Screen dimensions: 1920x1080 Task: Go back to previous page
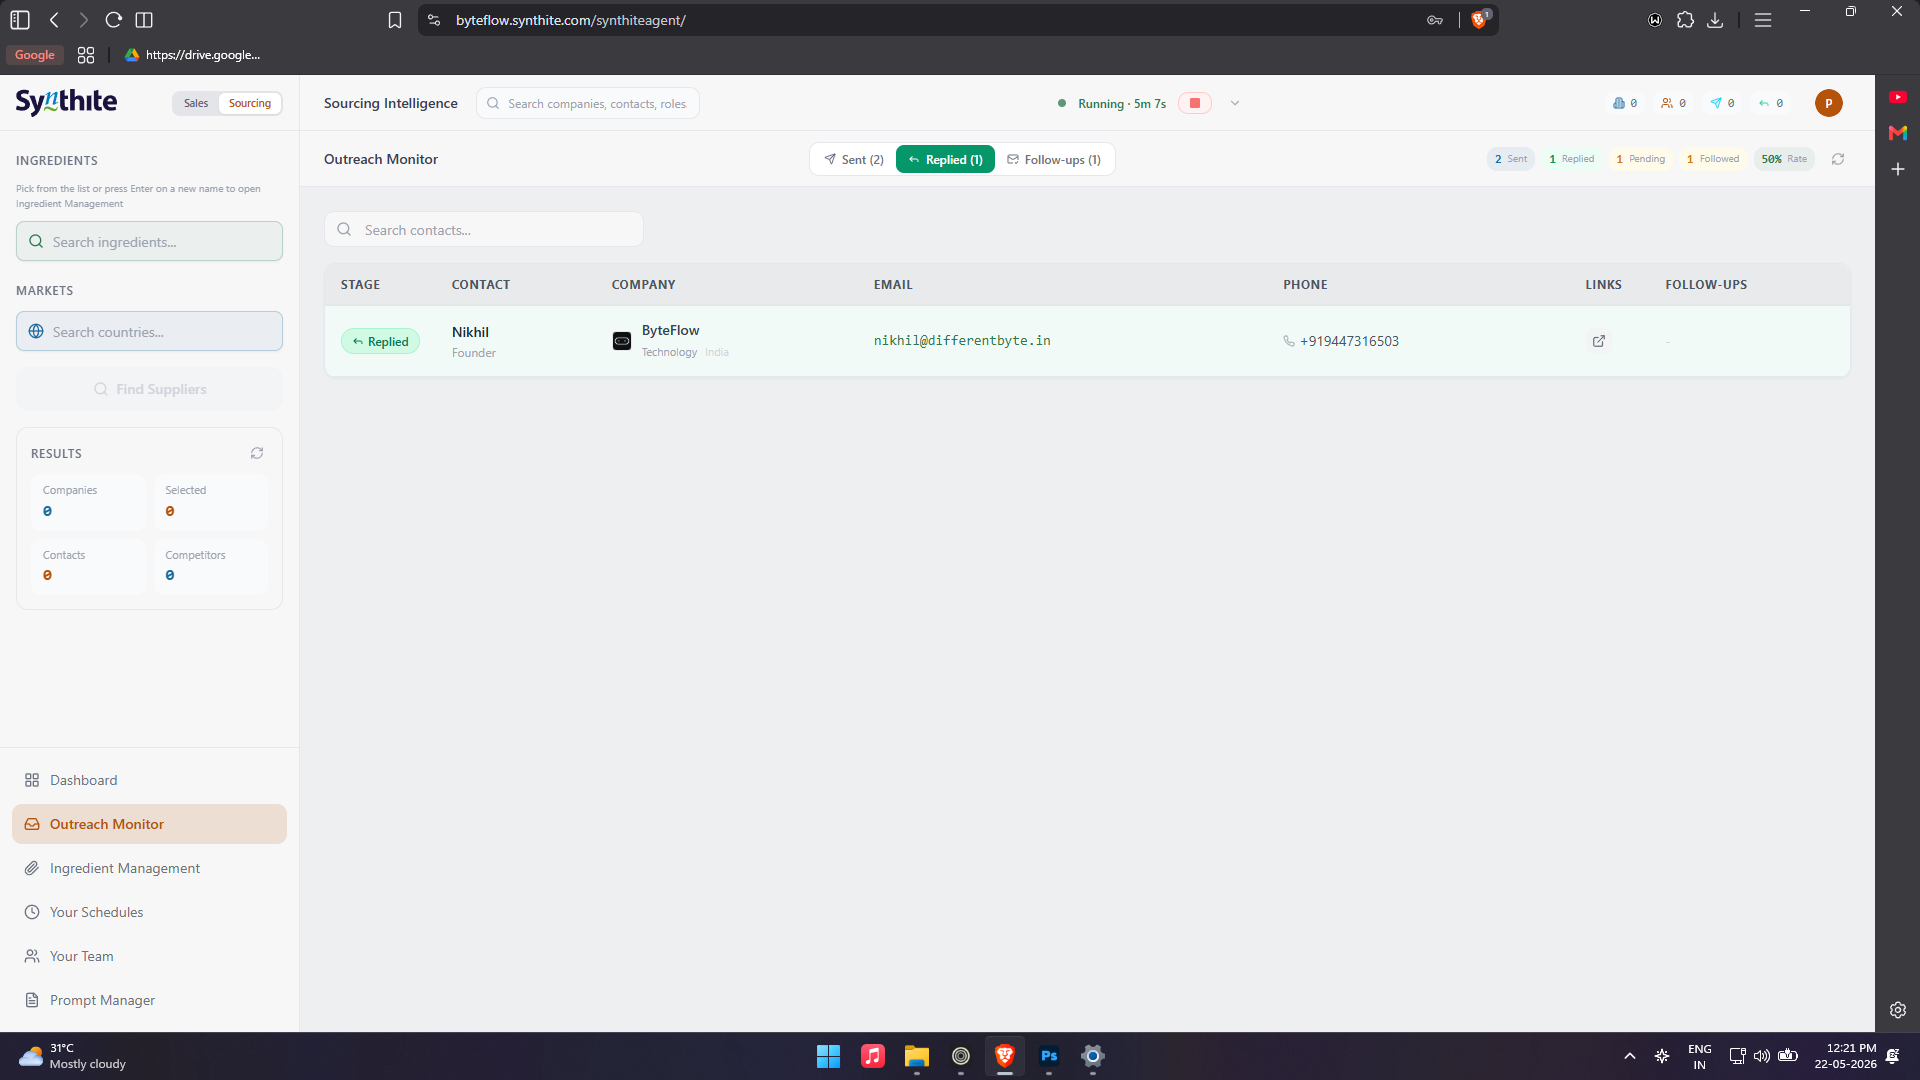pyautogui.click(x=55, y=20)
